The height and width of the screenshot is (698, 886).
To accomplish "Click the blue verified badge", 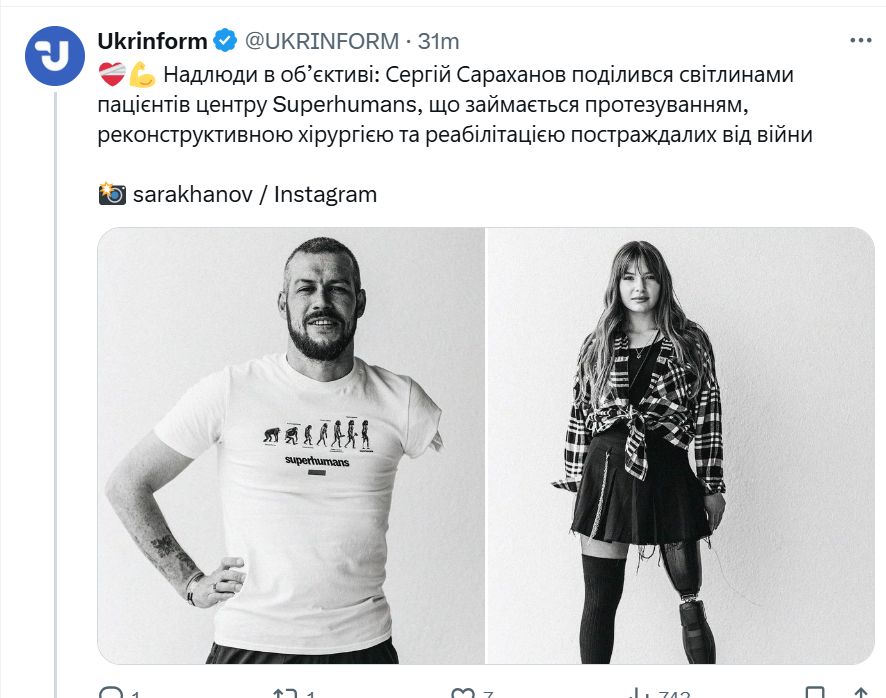I will click(x=225, y=41).
